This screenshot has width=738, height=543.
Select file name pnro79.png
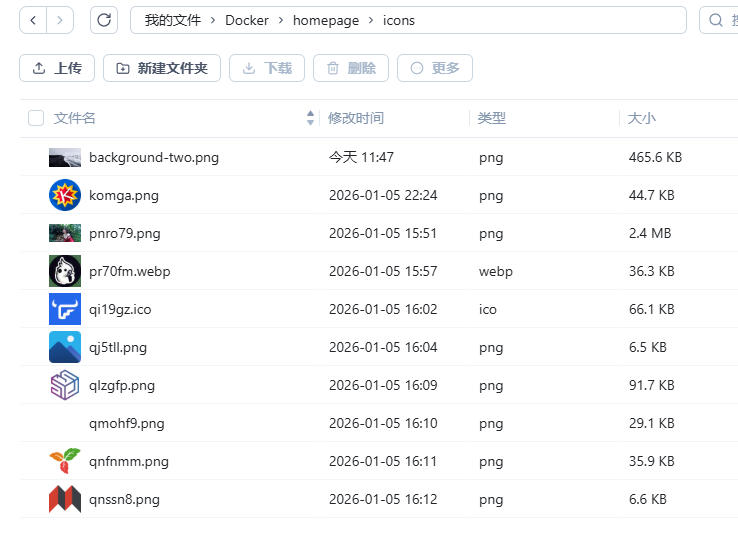[125, 233]
